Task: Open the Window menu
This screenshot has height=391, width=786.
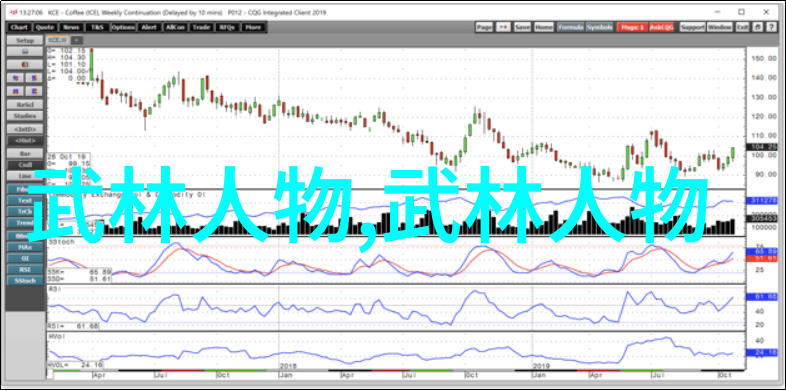Action: click(720, 27)
